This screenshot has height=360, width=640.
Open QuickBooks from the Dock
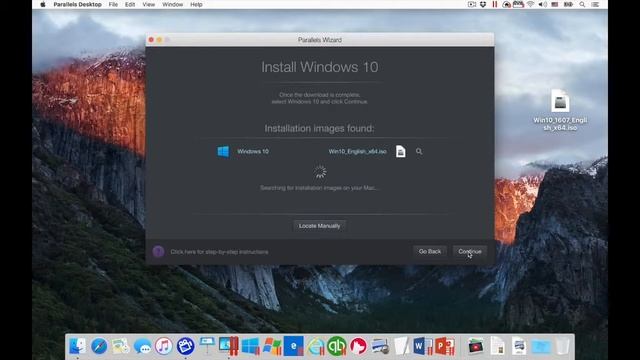pos(337,346)
